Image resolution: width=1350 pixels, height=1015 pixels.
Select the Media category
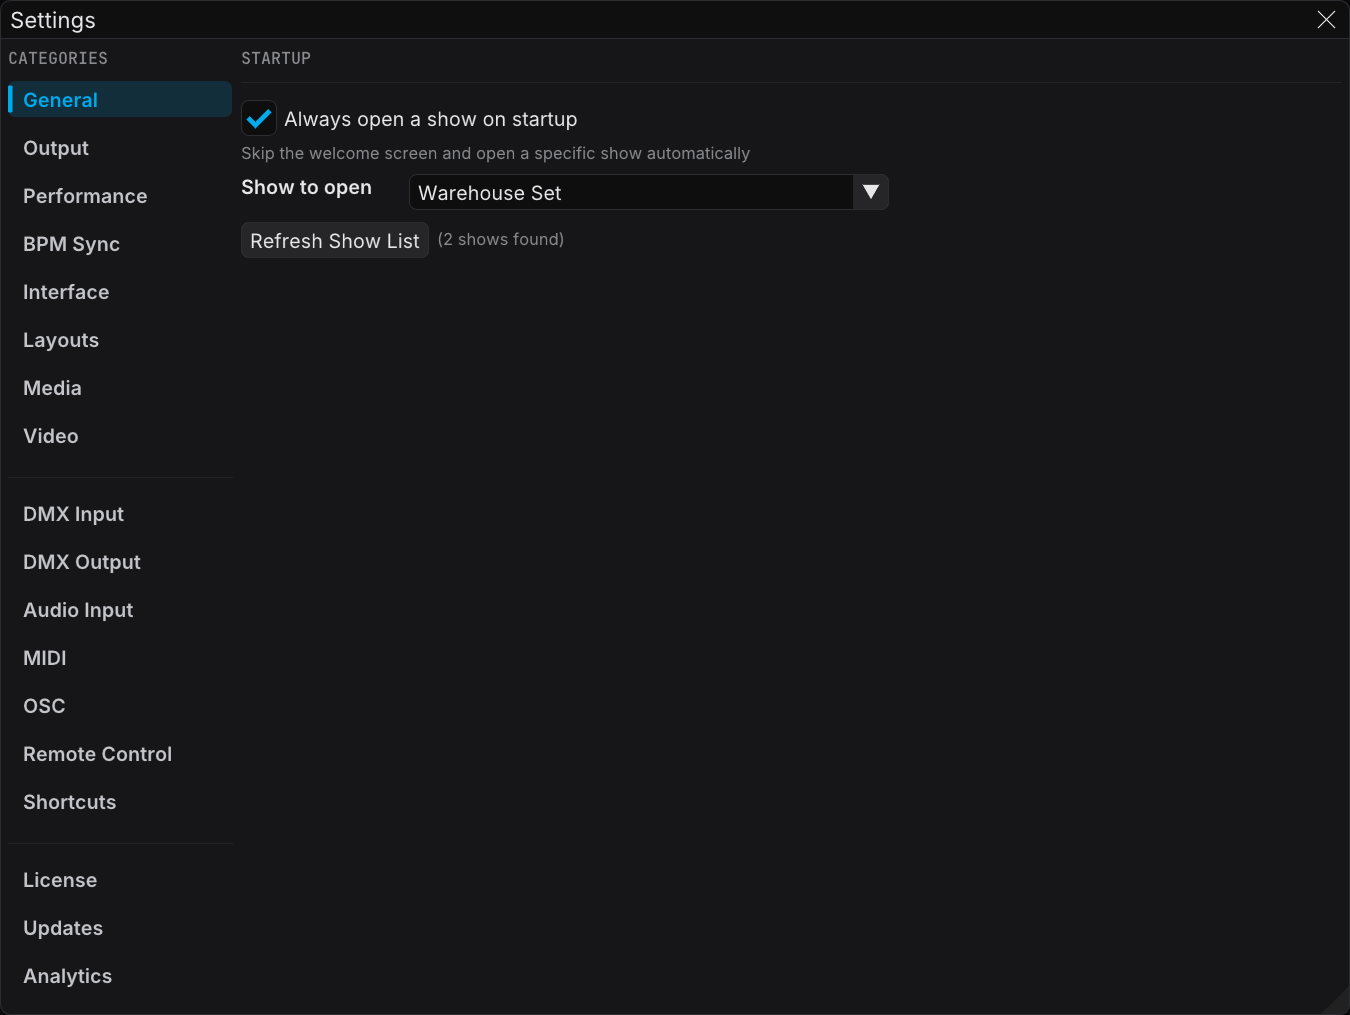[120, 388]
